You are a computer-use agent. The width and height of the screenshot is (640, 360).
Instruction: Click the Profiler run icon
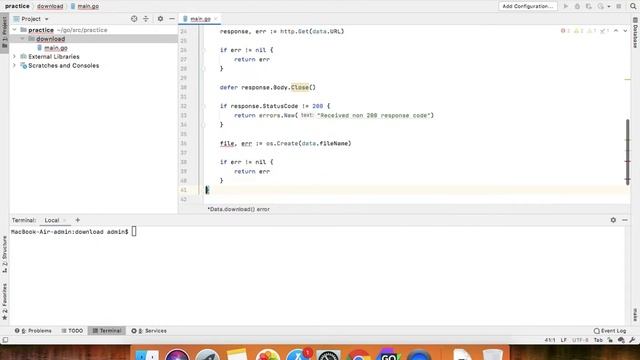pyautogui.click(x=600, y=6)
